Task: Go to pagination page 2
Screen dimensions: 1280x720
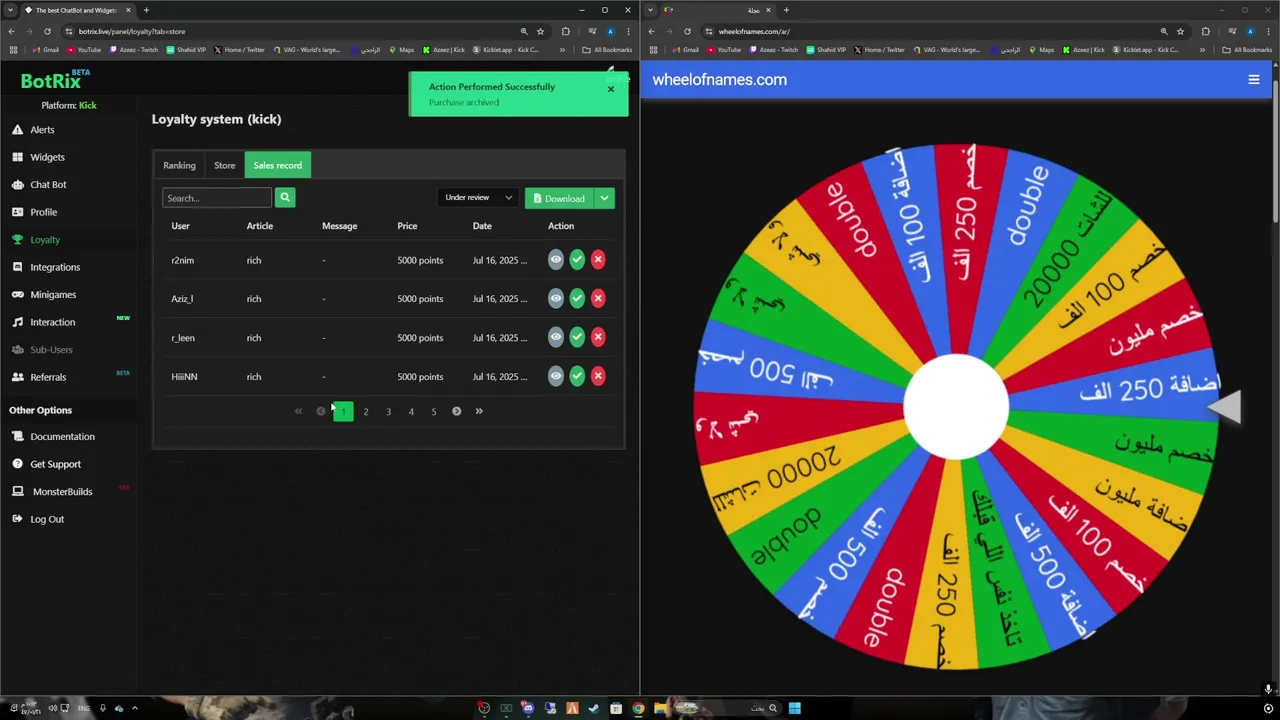Action: 366,411
